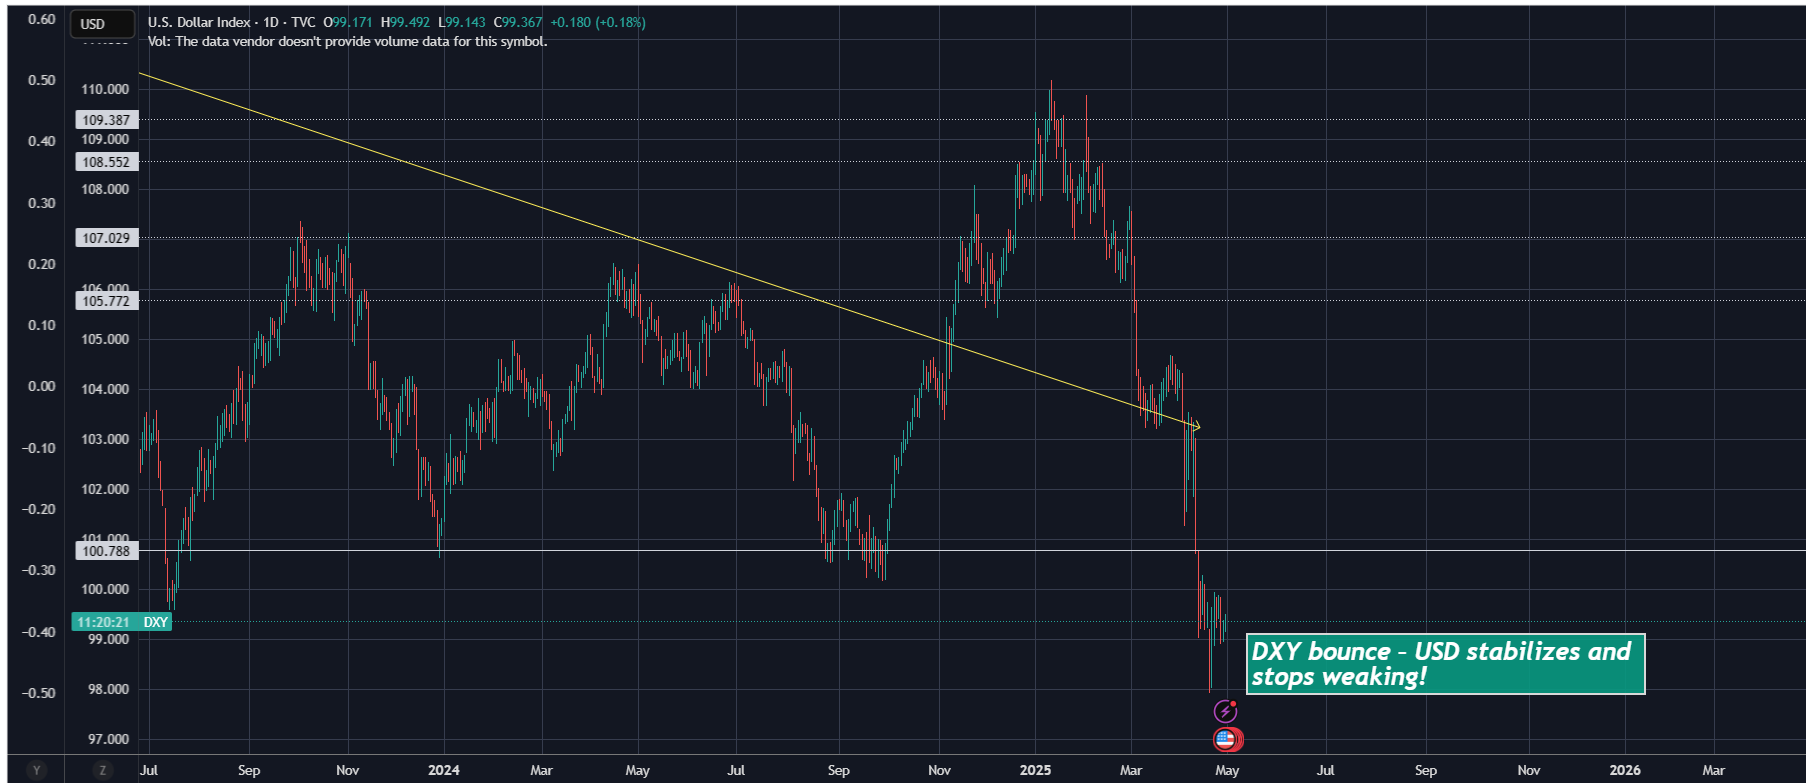This screenshot has height=783, width=1806.
Task: Click the −0.50 left axis value
Action: 39,693
